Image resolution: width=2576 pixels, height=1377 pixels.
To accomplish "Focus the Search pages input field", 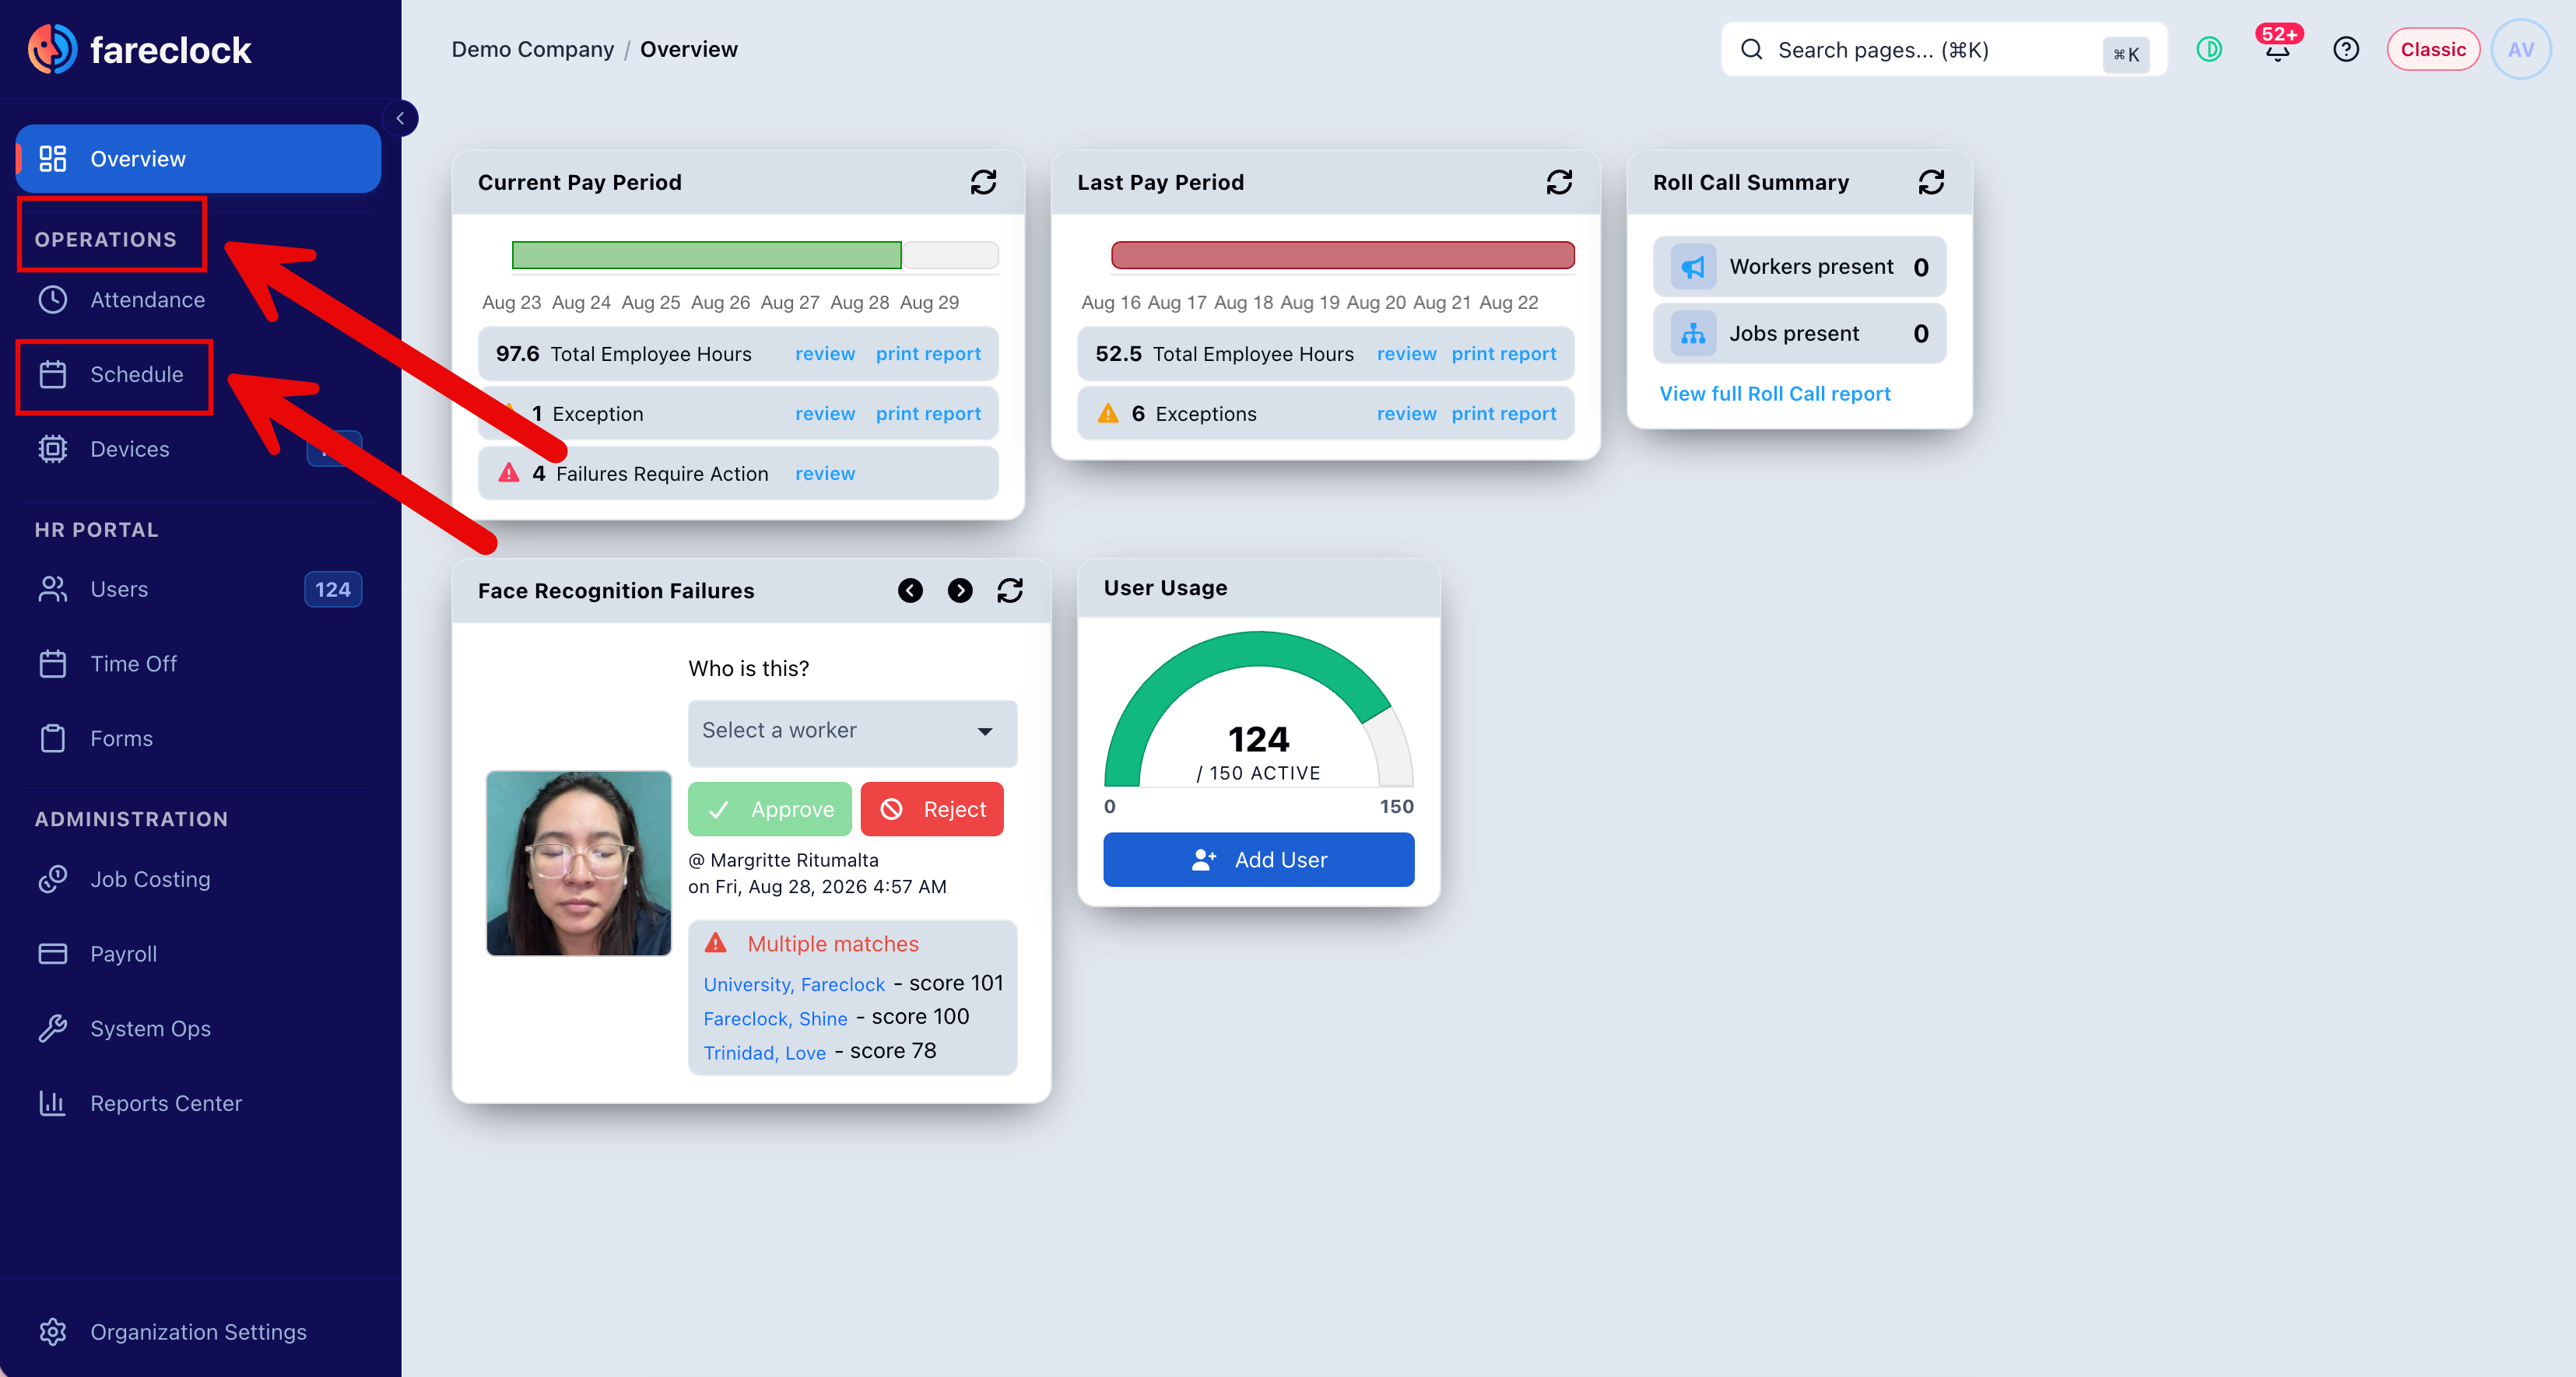I will (x=1943, y=50).
